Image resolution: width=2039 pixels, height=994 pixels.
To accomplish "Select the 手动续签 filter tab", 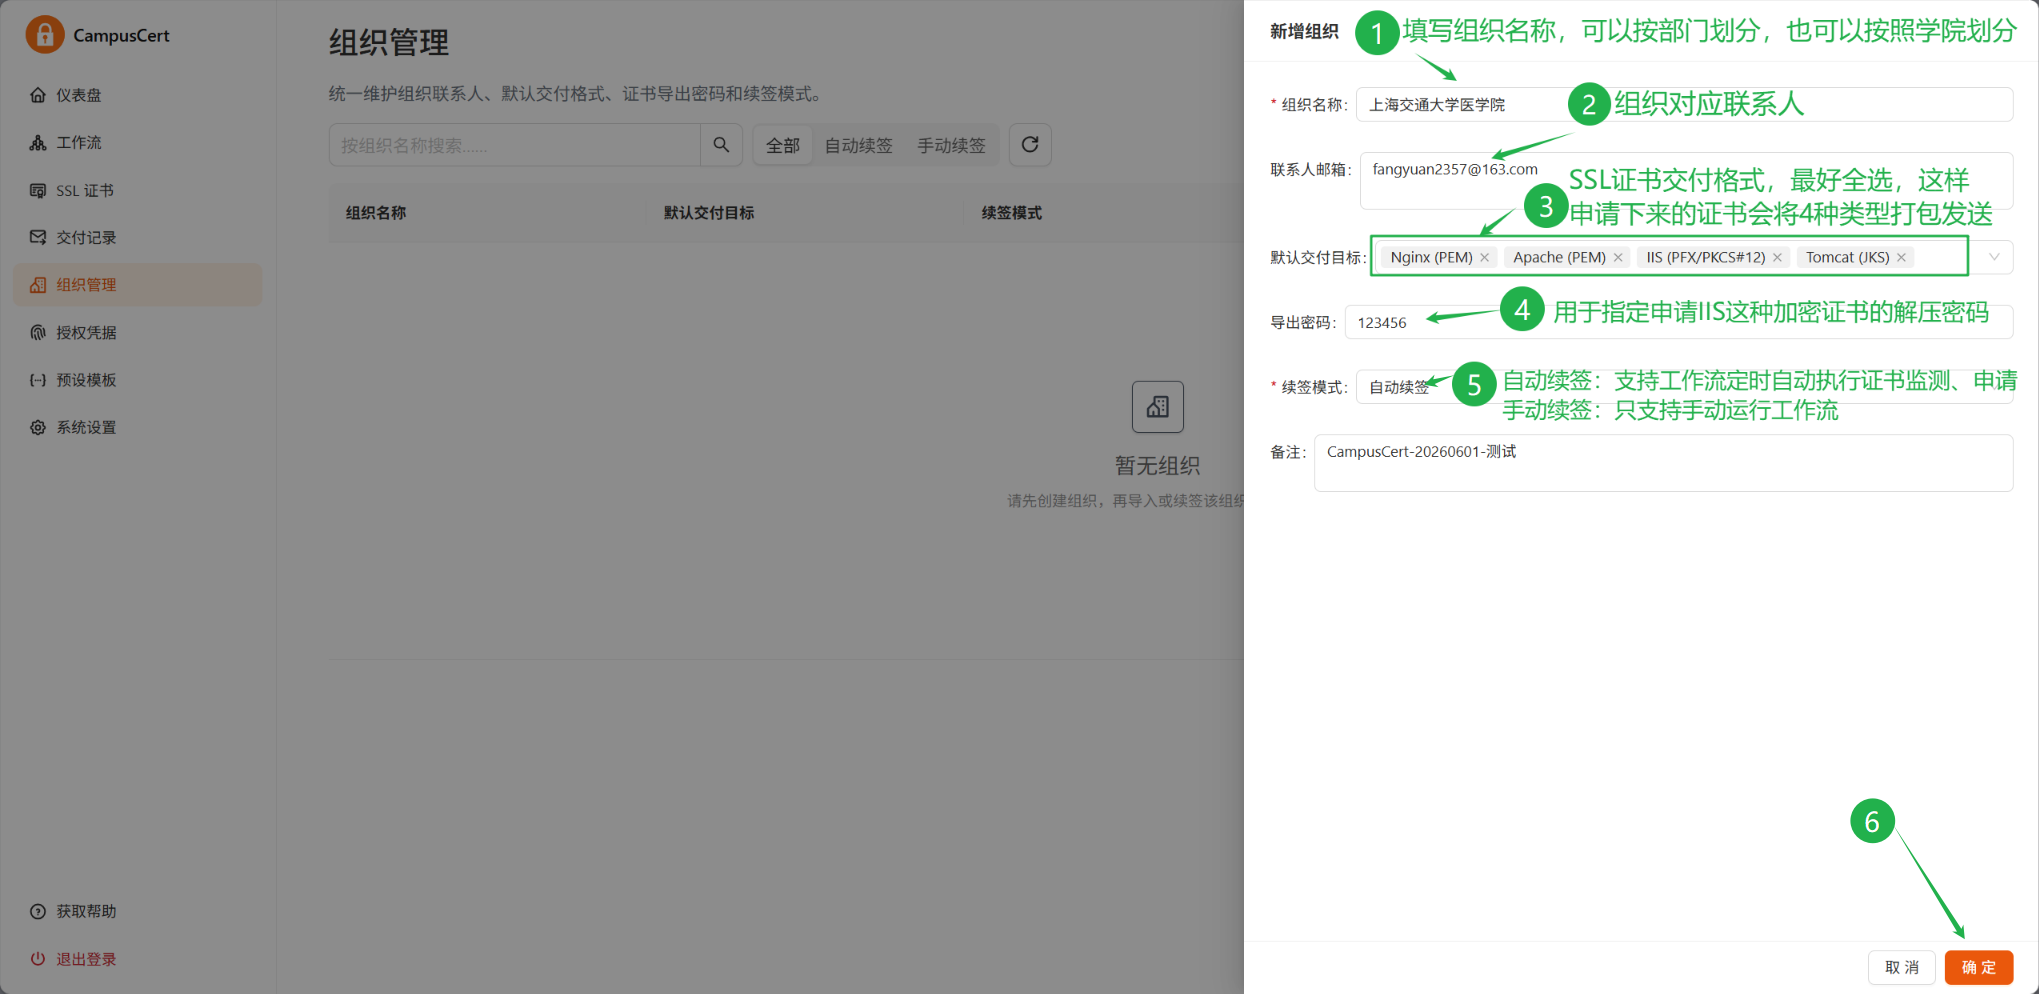I will (x=951, y=145).
